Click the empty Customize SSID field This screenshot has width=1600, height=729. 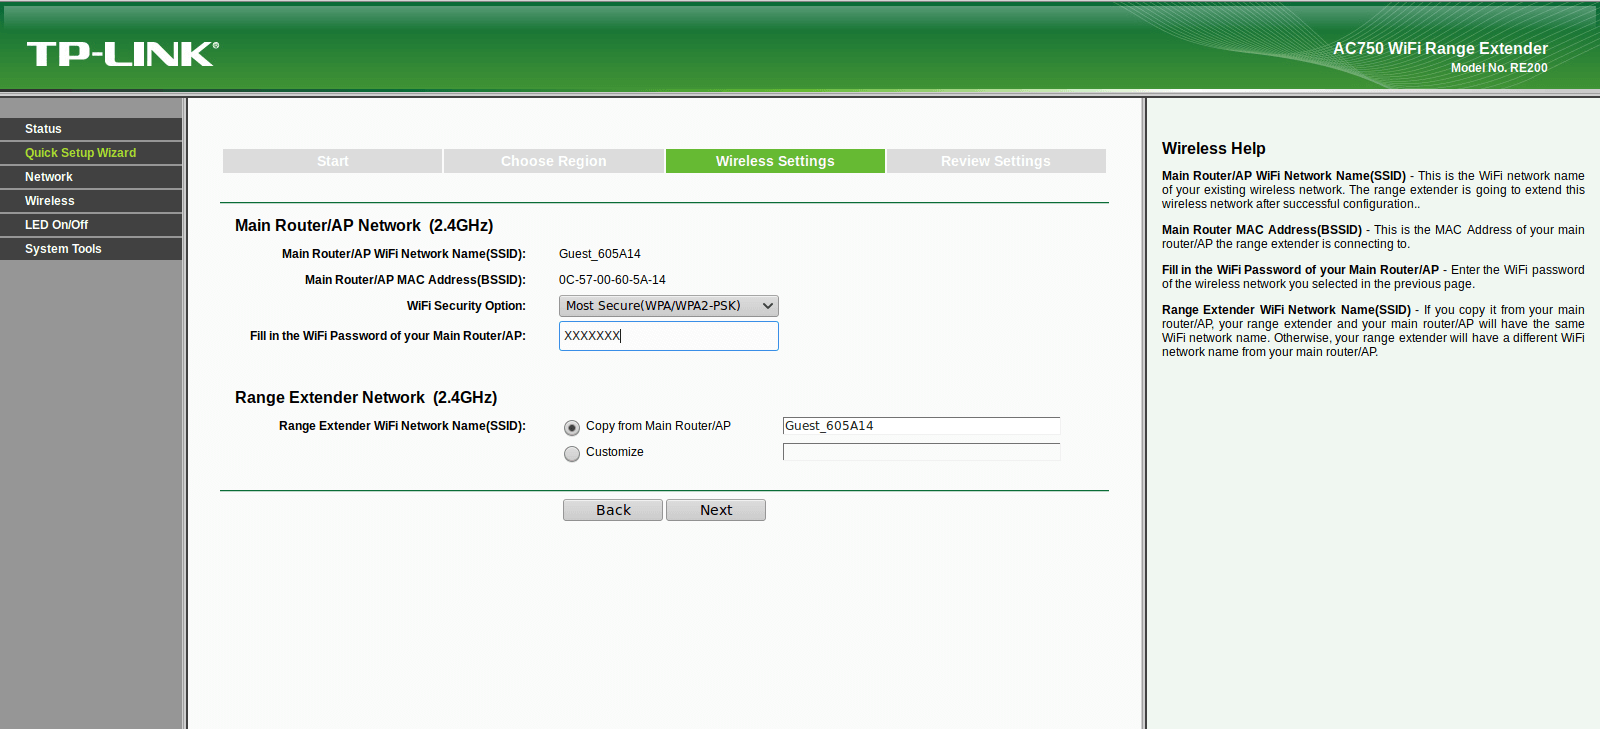coord(921,452)
